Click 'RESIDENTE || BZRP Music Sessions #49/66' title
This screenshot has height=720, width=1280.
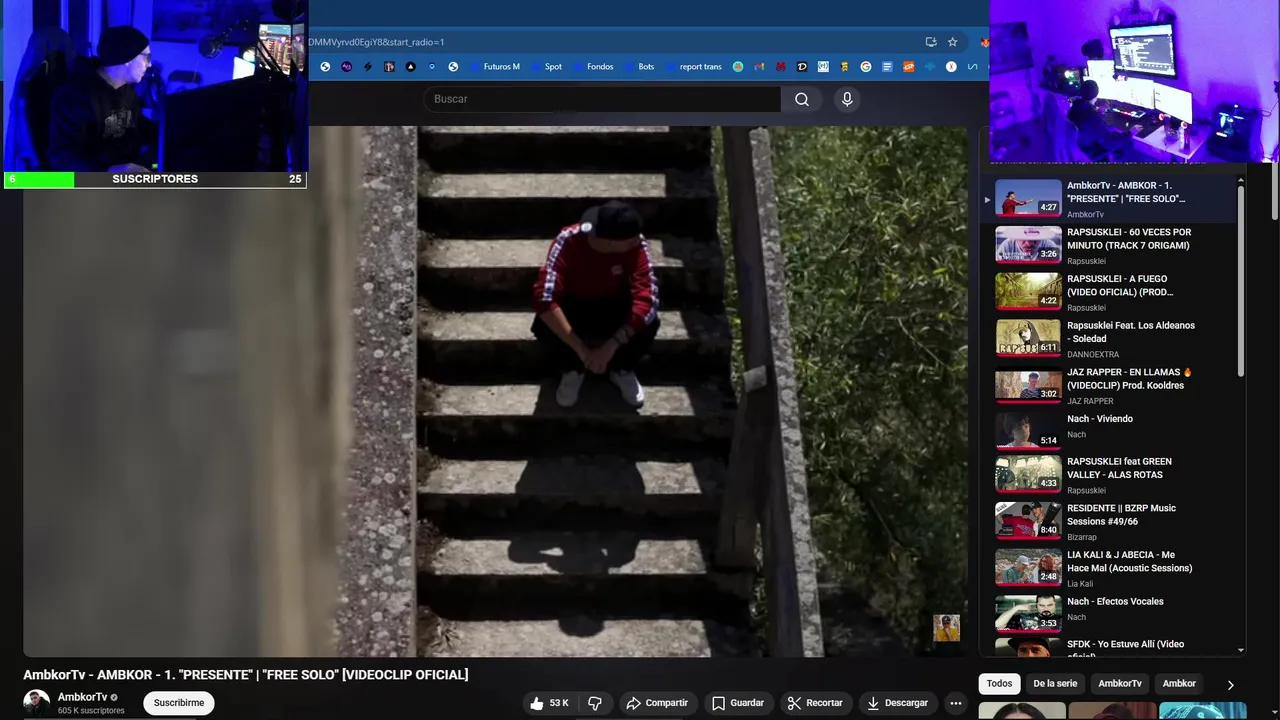coord(1121,515)
